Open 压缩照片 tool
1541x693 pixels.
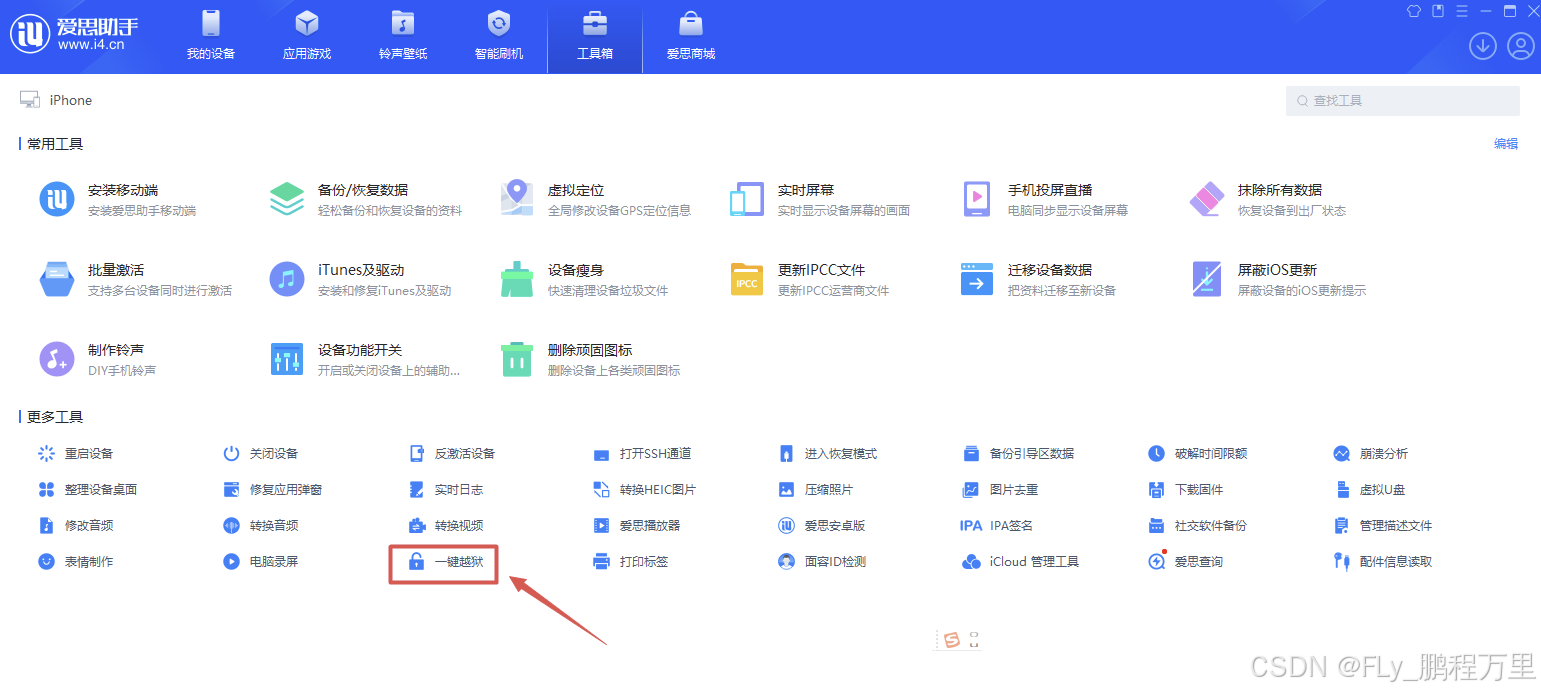click(816, 489)
